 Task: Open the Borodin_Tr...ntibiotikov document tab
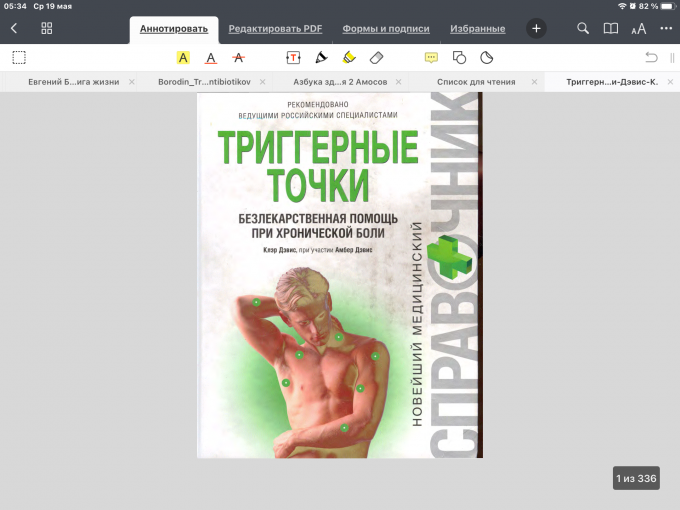tap(204, 82)
